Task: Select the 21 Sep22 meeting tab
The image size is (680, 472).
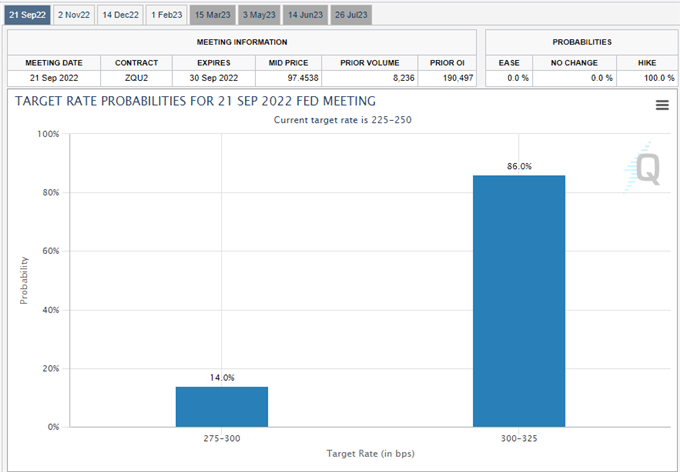Action: click(27, 15)
